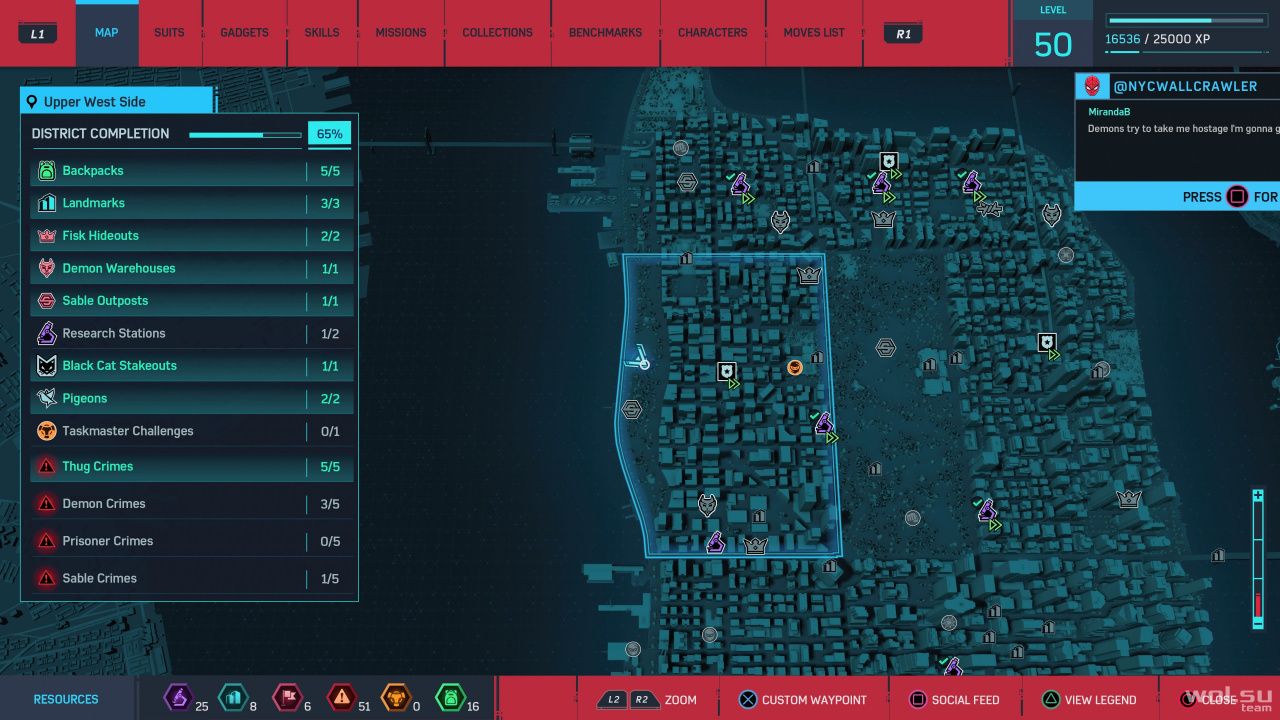The width and height of the screenshot is (1280, 720).
Task: Click the Thug Crimes warning icon
Action: point(46,466)
